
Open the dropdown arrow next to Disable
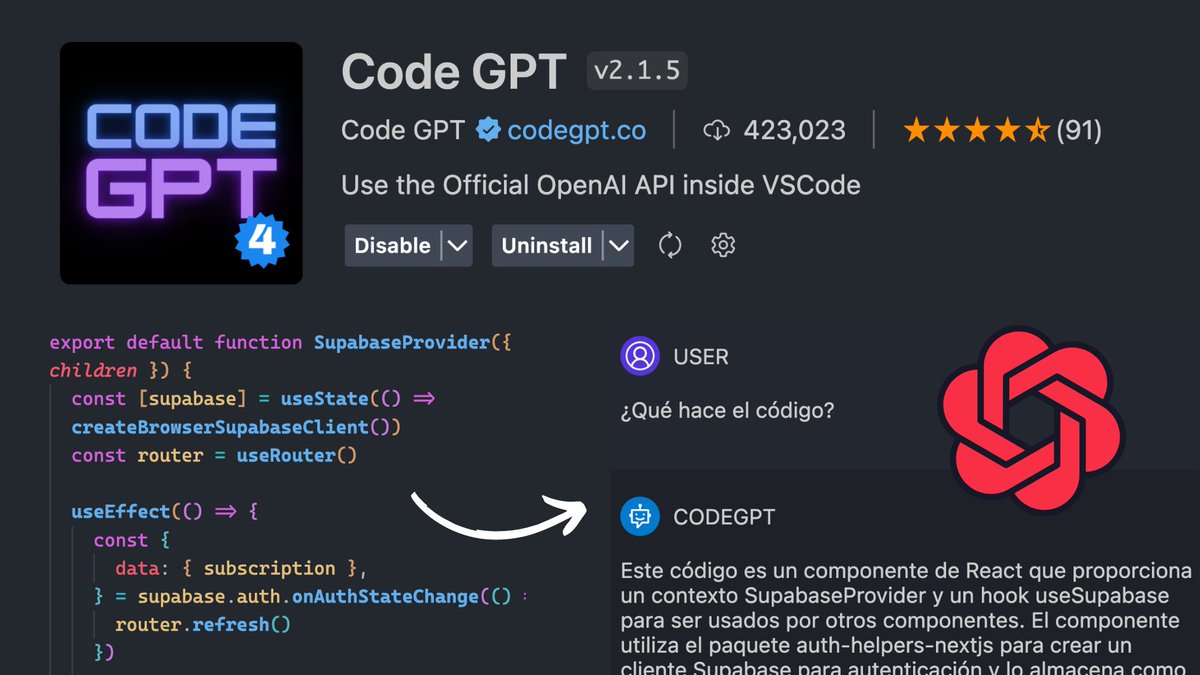(x=456, y=246)
